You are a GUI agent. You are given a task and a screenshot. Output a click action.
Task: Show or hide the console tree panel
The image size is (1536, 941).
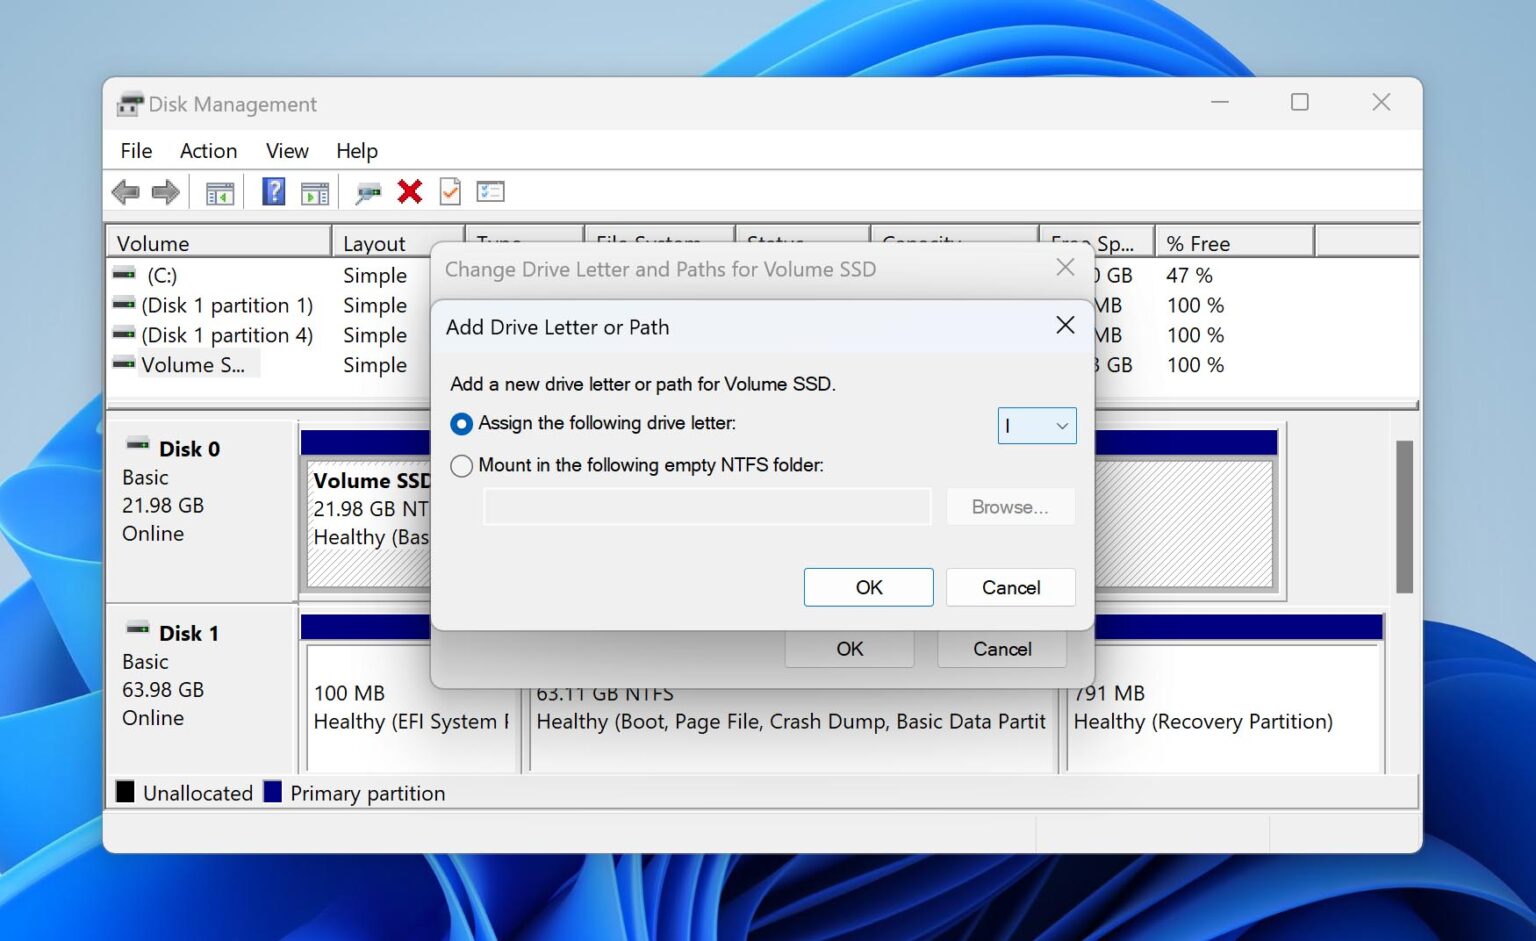[x=219, y=191]
